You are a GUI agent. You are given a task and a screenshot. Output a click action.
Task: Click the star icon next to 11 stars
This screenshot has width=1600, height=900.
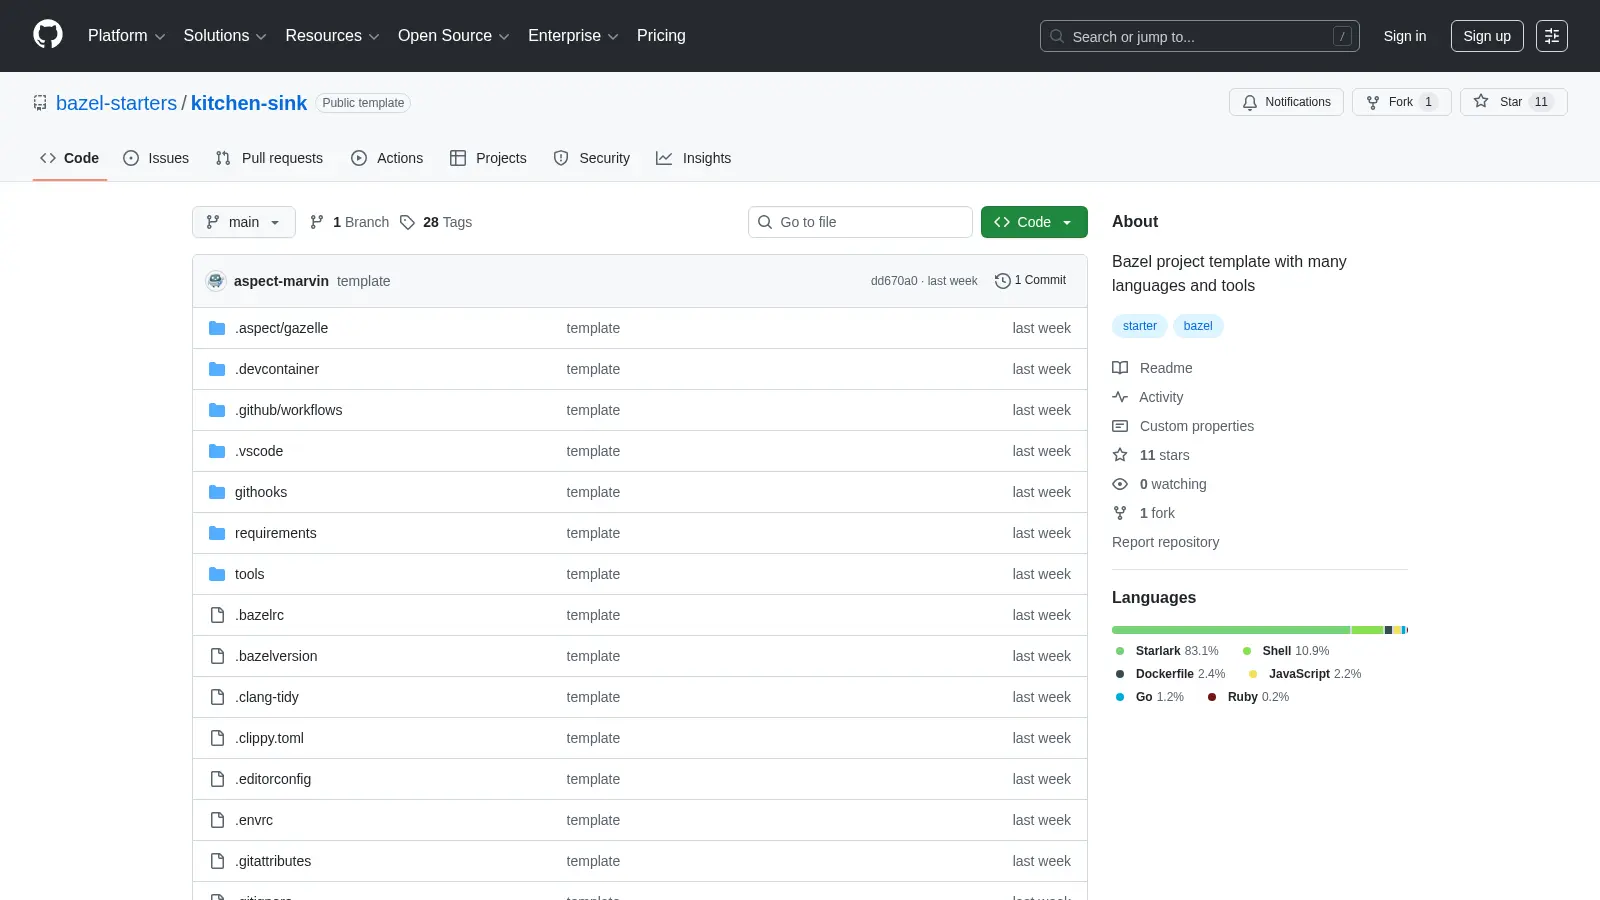1120,455
